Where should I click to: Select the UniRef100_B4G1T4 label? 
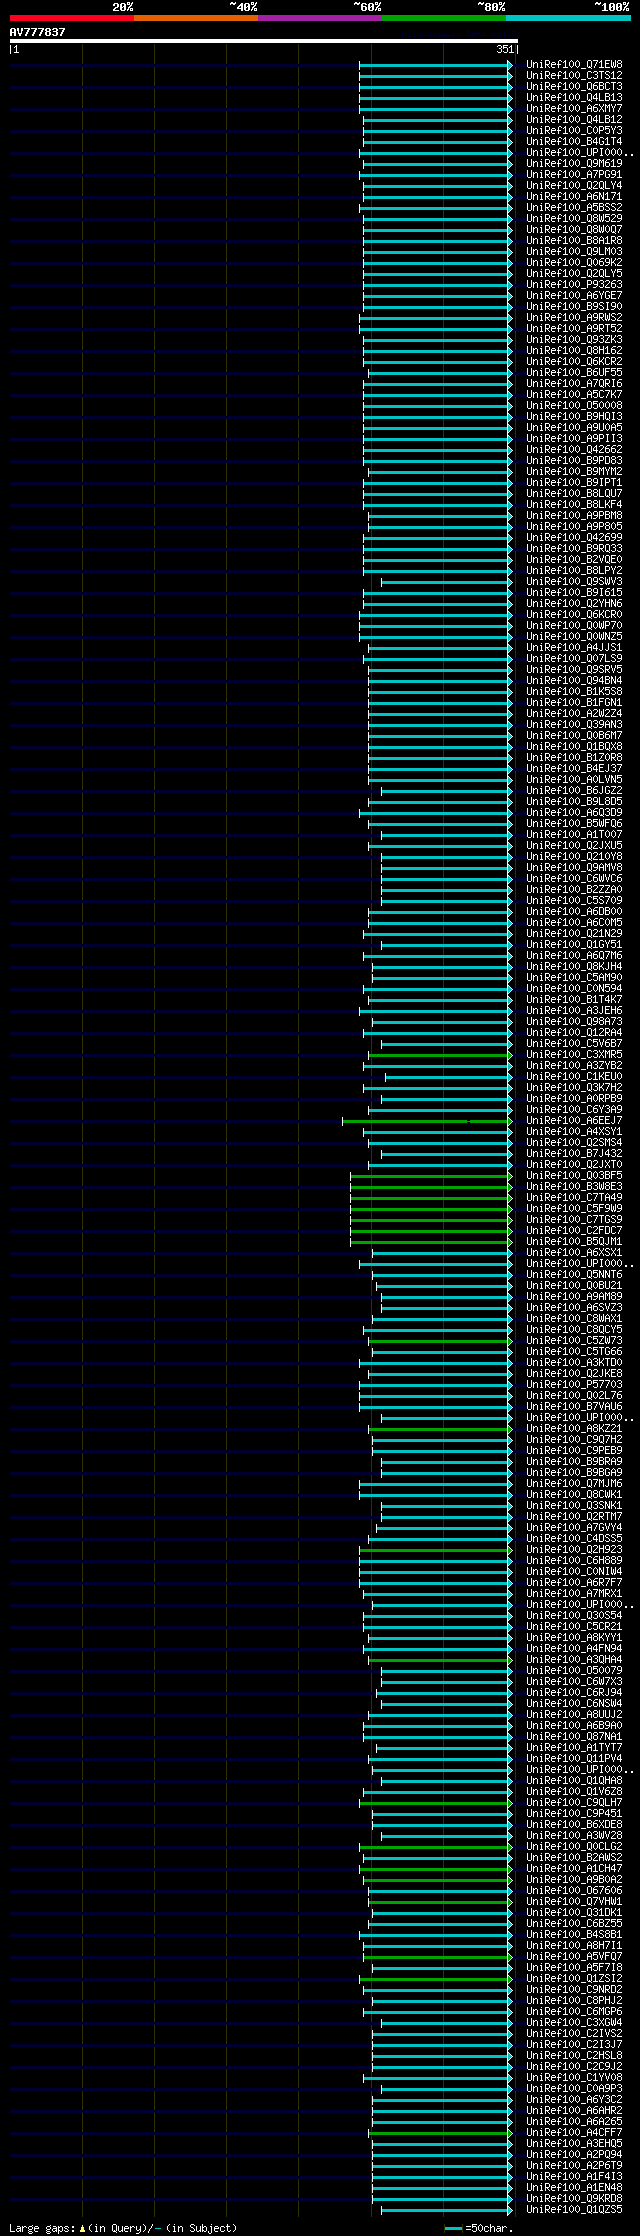(x=574, y=141)
